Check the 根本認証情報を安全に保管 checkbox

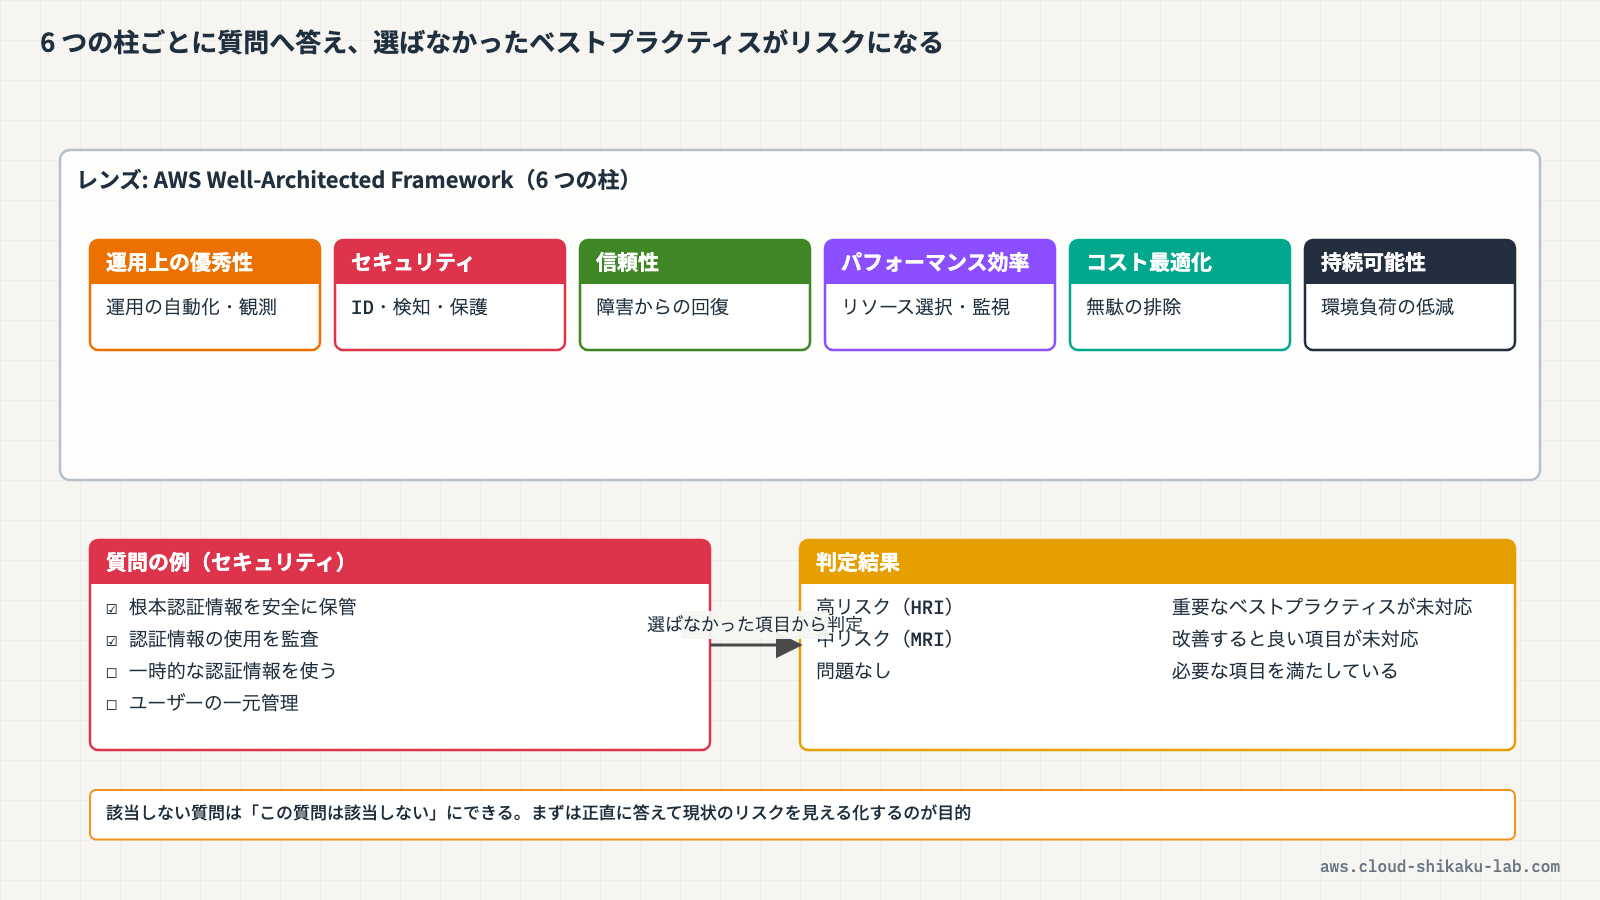coord(112,608)
